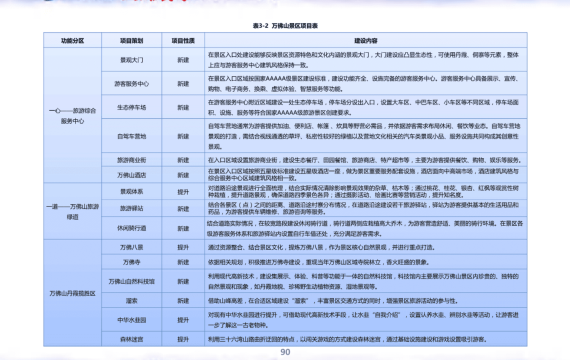Select the 景观大门 project cell

pyautogui.click(x=132, y=60)
